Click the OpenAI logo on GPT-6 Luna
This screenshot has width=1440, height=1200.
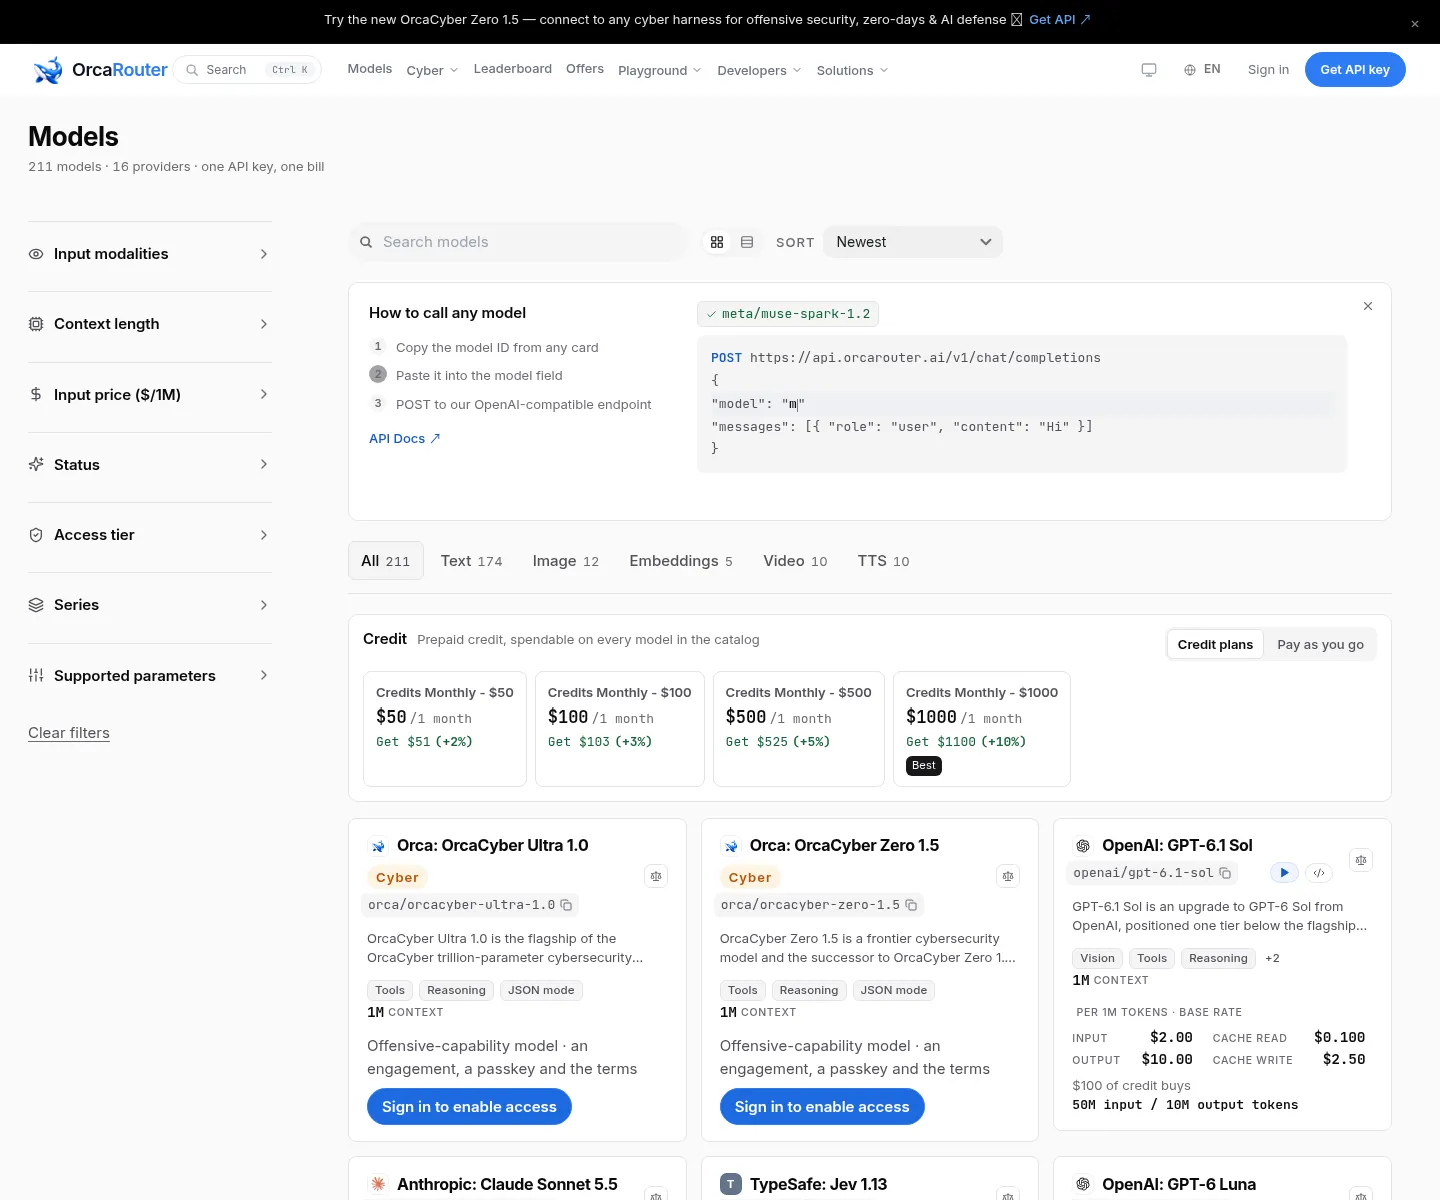tap(1083, 1184)
